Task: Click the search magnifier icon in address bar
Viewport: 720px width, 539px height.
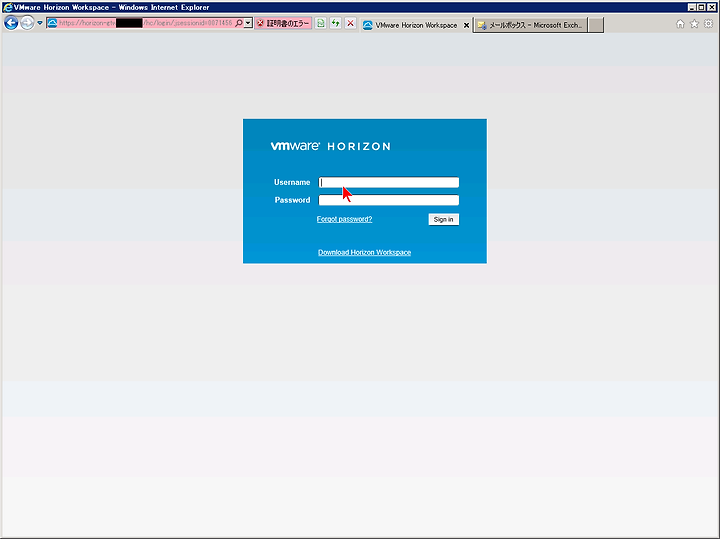Action: [x=239, y=23]
